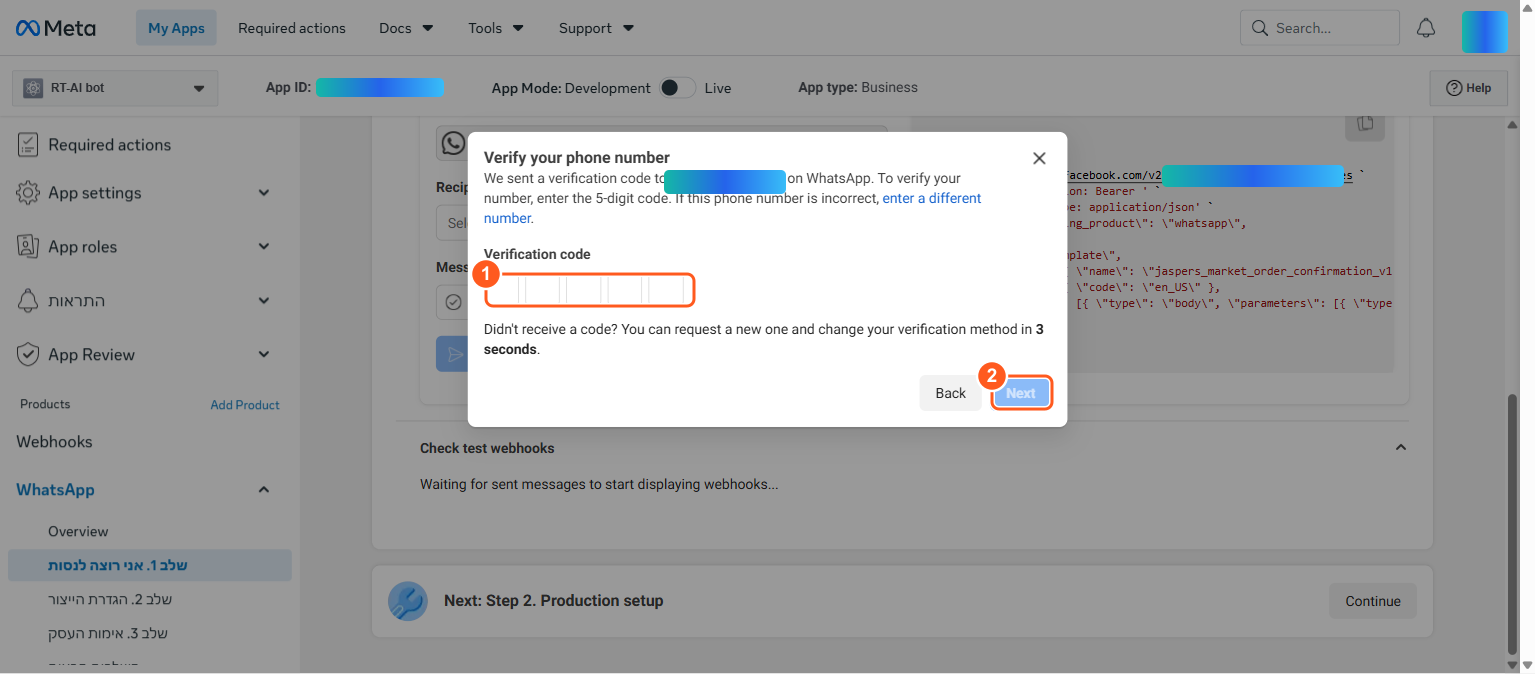Click the Next button in the dialog
This screenshot has height=674, width=1535.
click(1021, 393)
